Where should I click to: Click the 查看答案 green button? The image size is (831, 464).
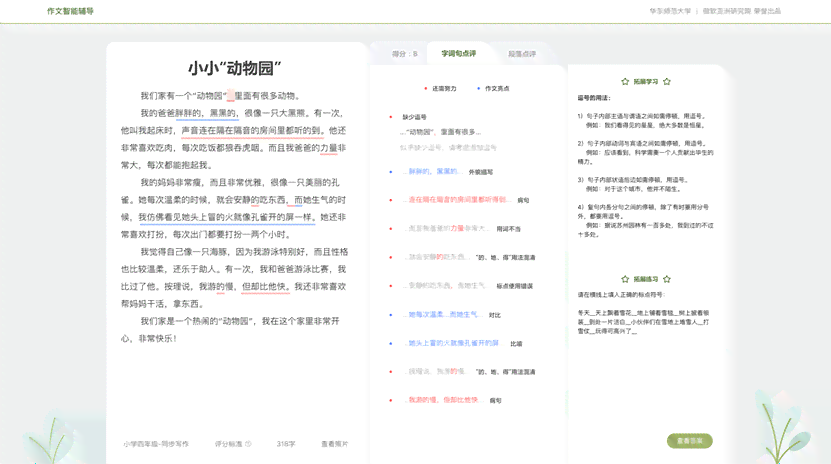click(x=689, y=441)
